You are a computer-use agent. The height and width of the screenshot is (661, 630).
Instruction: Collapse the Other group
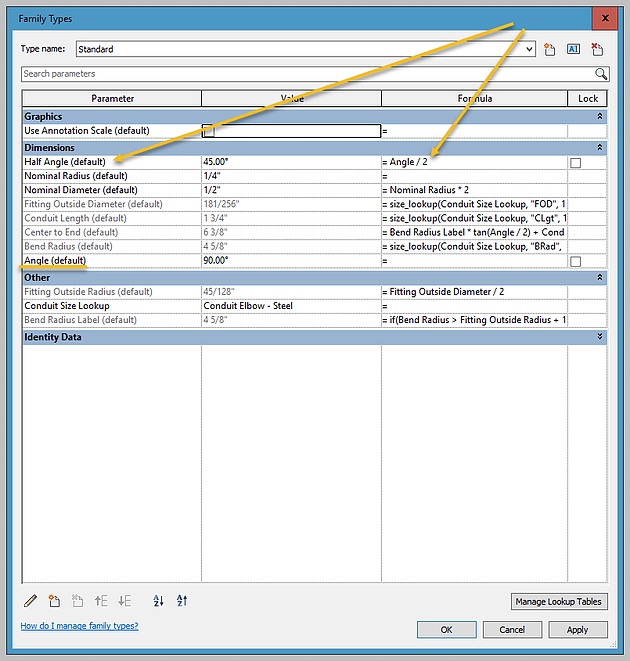click(600, 277)
